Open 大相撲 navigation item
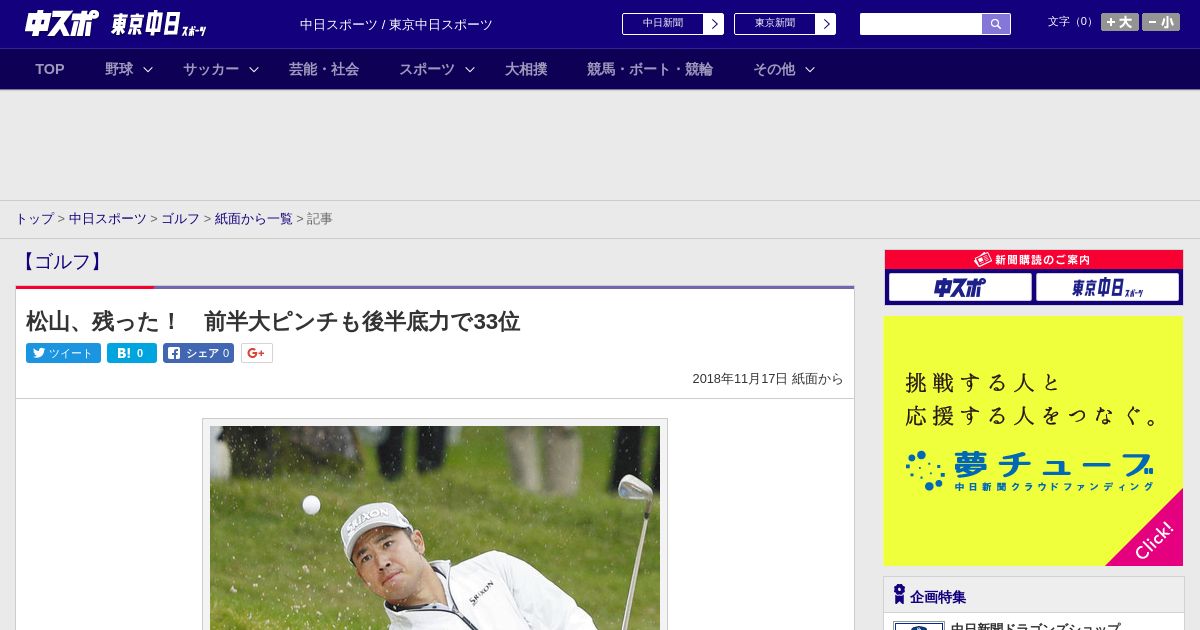This screenshot has width=1200, height=630. pyautogui.click(x=526, y=69)
